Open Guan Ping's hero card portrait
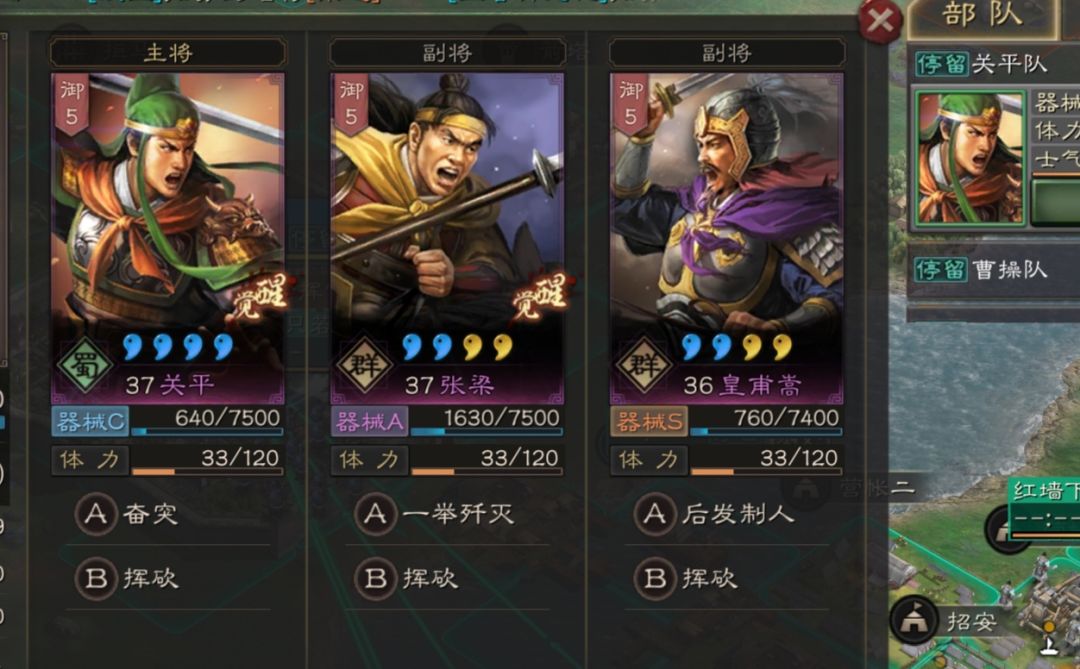1080x669 pixels. pyautogui.click(x=167, y=238)
